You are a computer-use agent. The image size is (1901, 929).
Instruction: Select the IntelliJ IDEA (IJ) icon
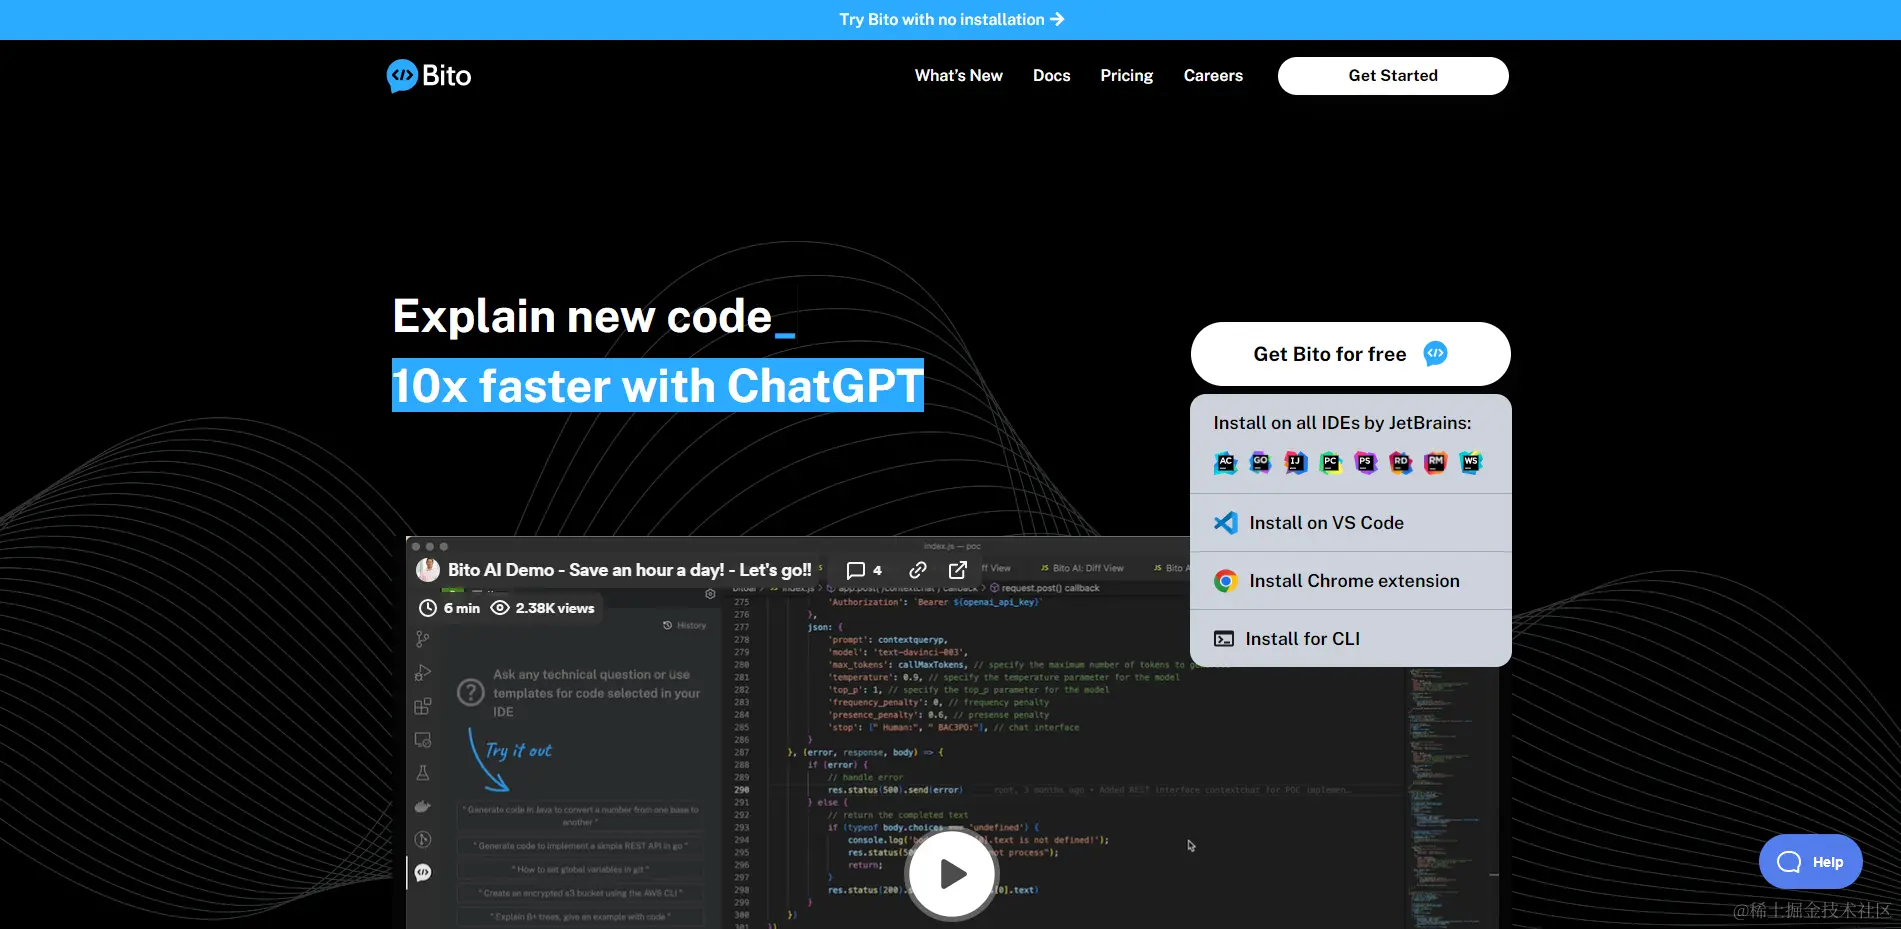click(1295, 462)
